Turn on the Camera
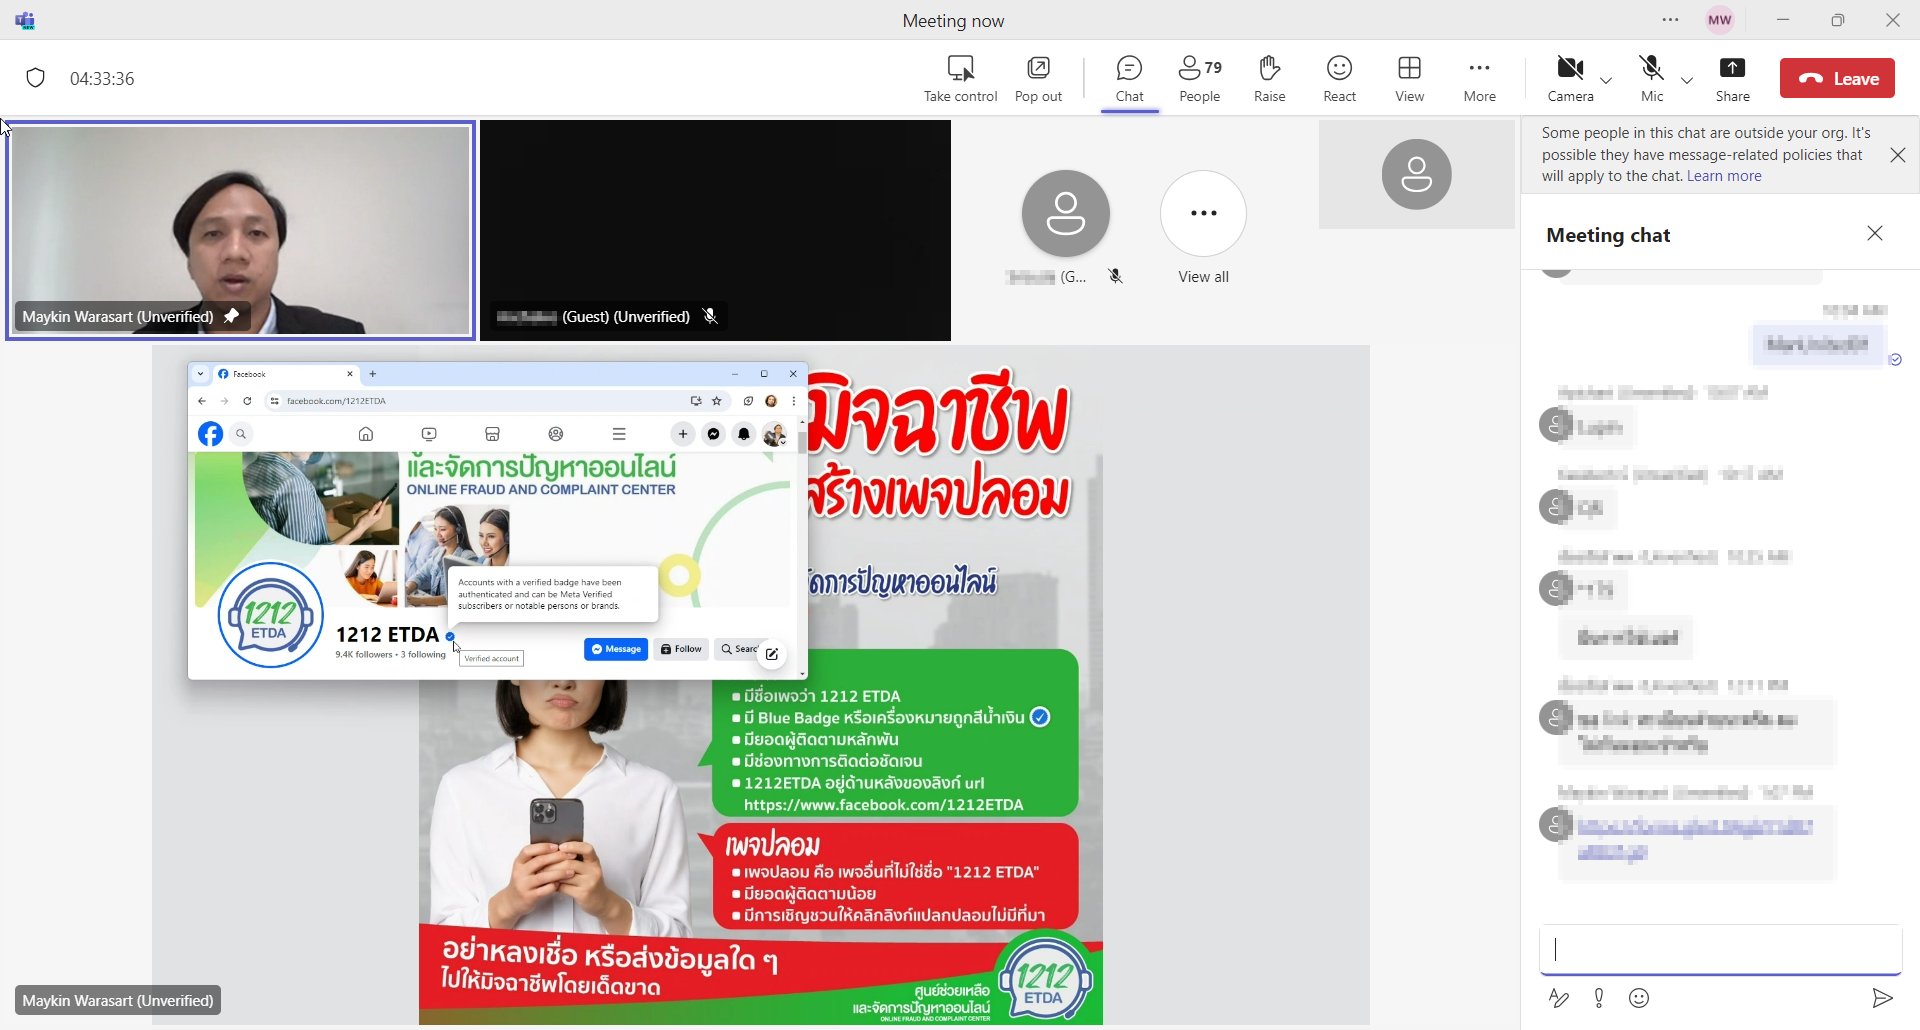Screen dimensions: 1920x1030 (1570, 79)
